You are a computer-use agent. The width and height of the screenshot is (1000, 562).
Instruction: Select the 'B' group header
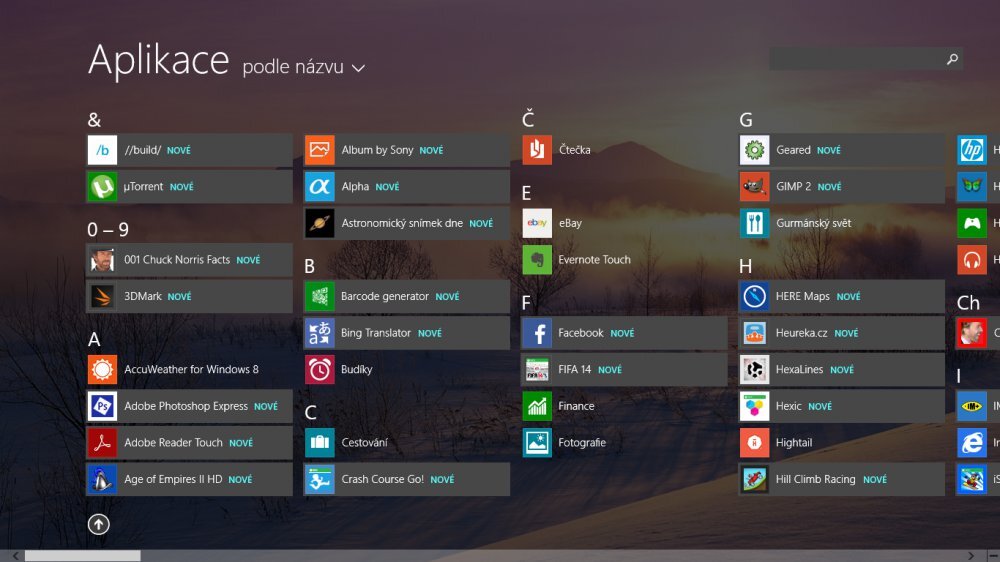(309, 266)
